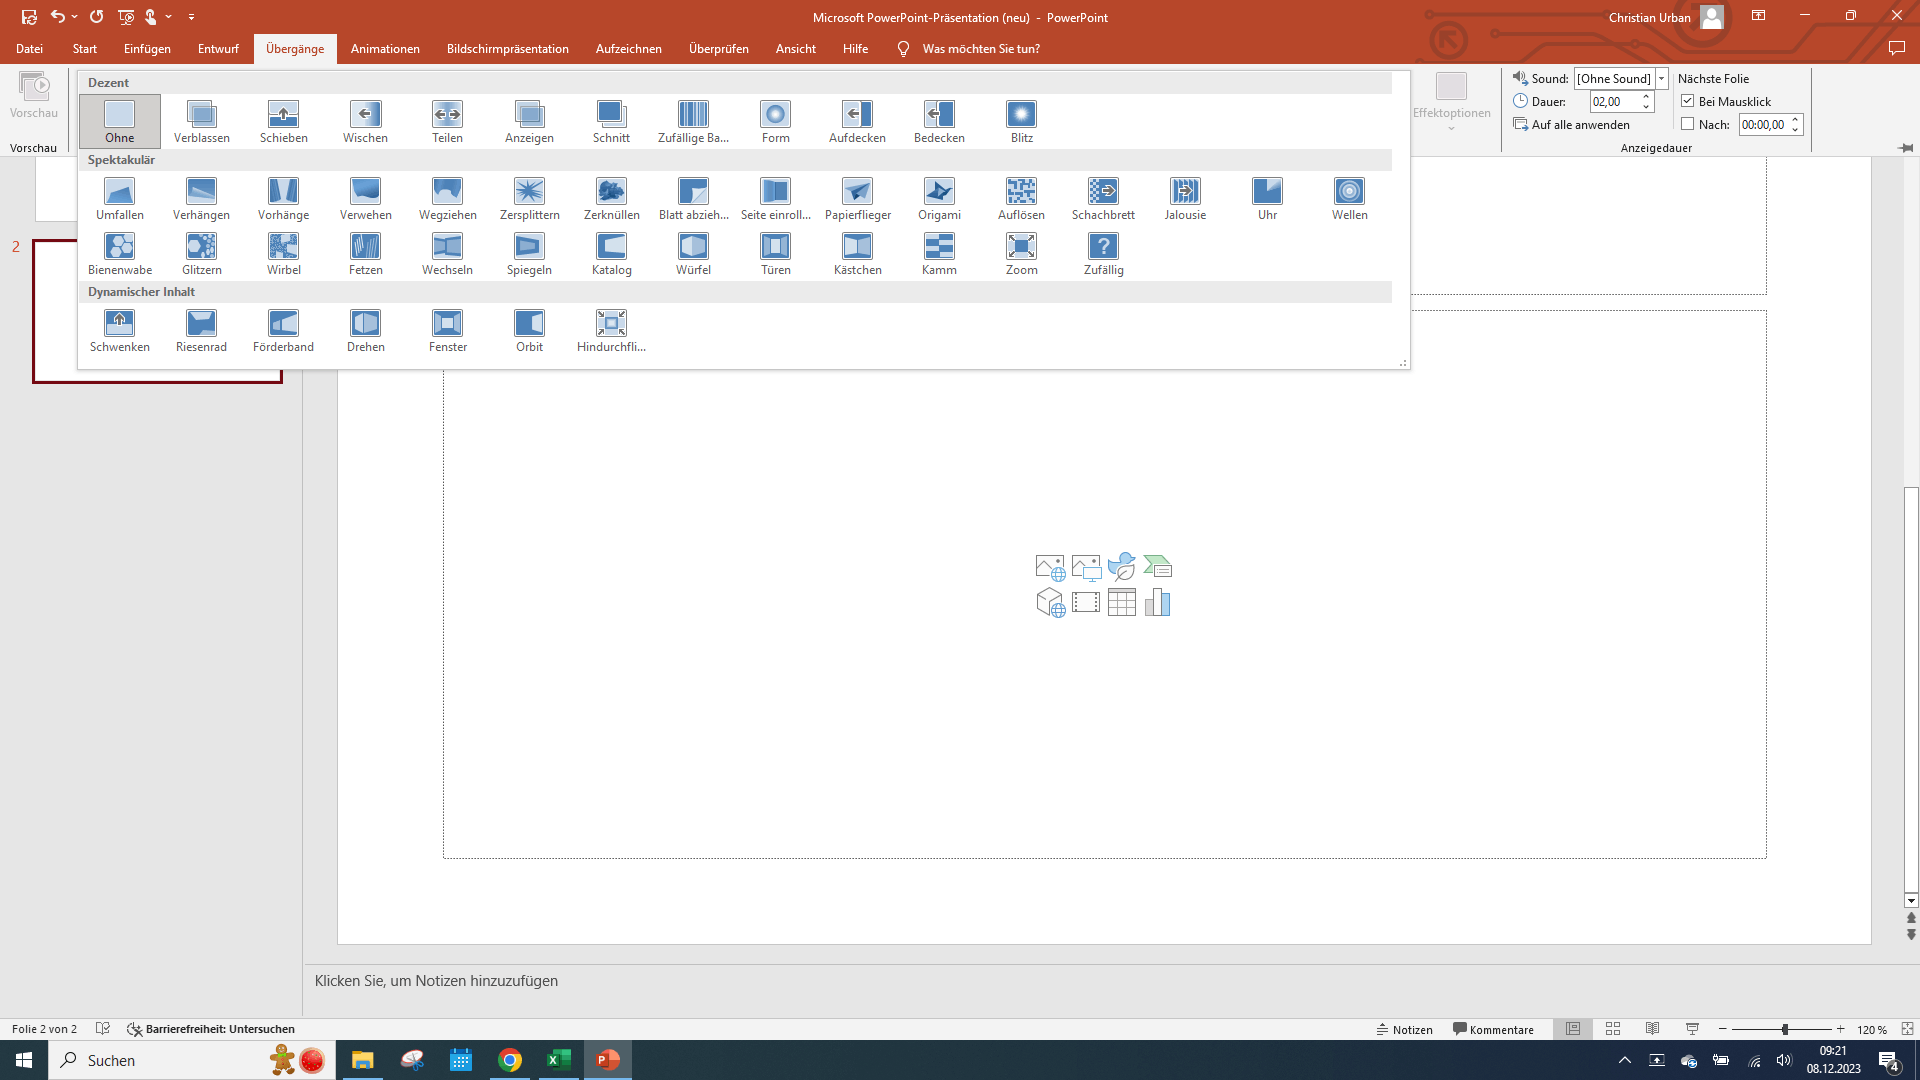Select the Riesenrad dynamic transition

tap(201, 331)
